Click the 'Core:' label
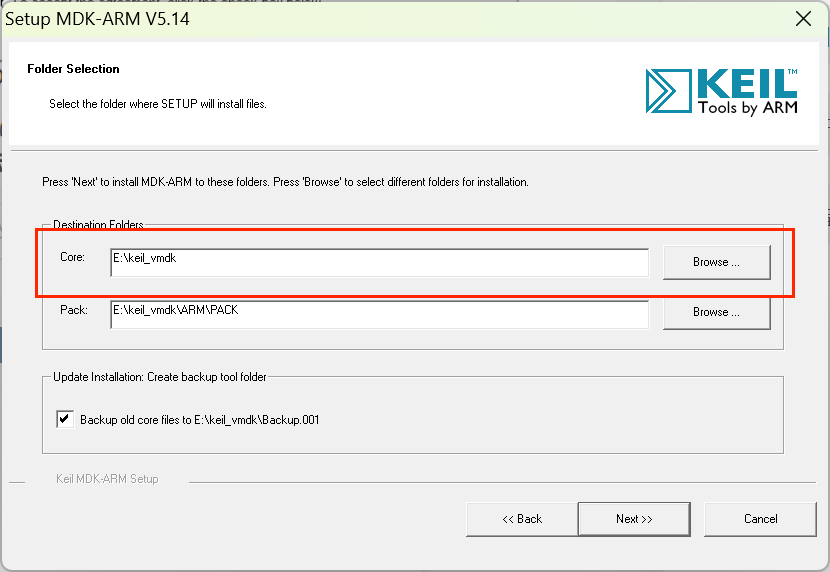 click(73, 257)
